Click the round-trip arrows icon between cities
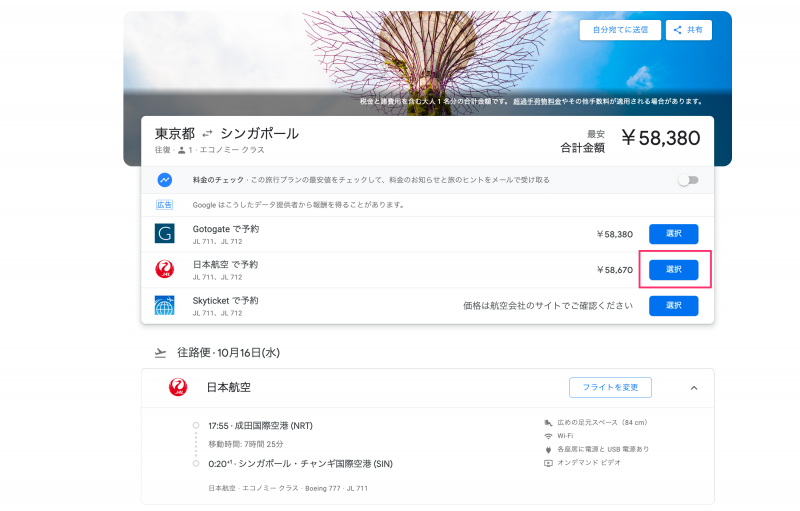Image resolution: width=800 pixels, height=511 pixels. 207,134
